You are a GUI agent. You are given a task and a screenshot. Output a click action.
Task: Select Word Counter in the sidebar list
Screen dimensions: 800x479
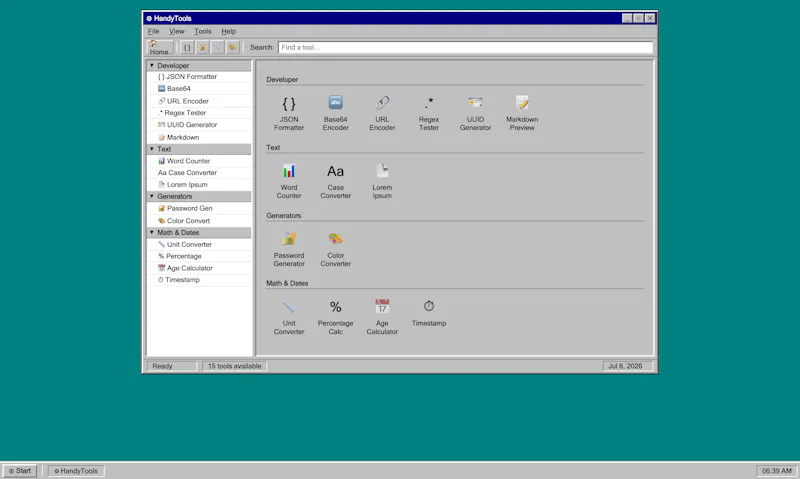(x=199, y=161)
